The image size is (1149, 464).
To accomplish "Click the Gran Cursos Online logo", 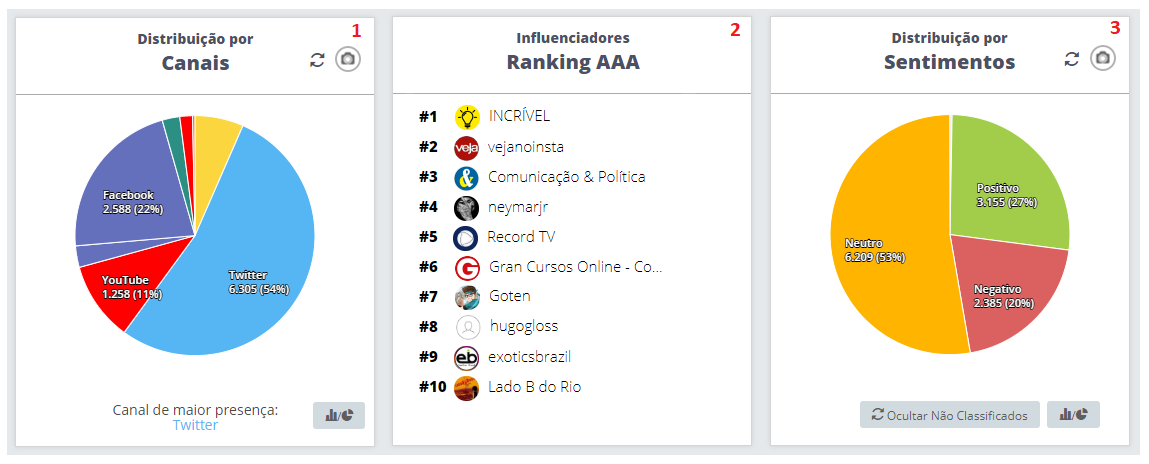I will [x=467, y=268].
